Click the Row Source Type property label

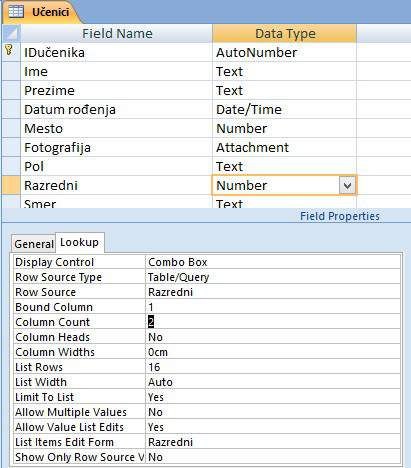79,277
